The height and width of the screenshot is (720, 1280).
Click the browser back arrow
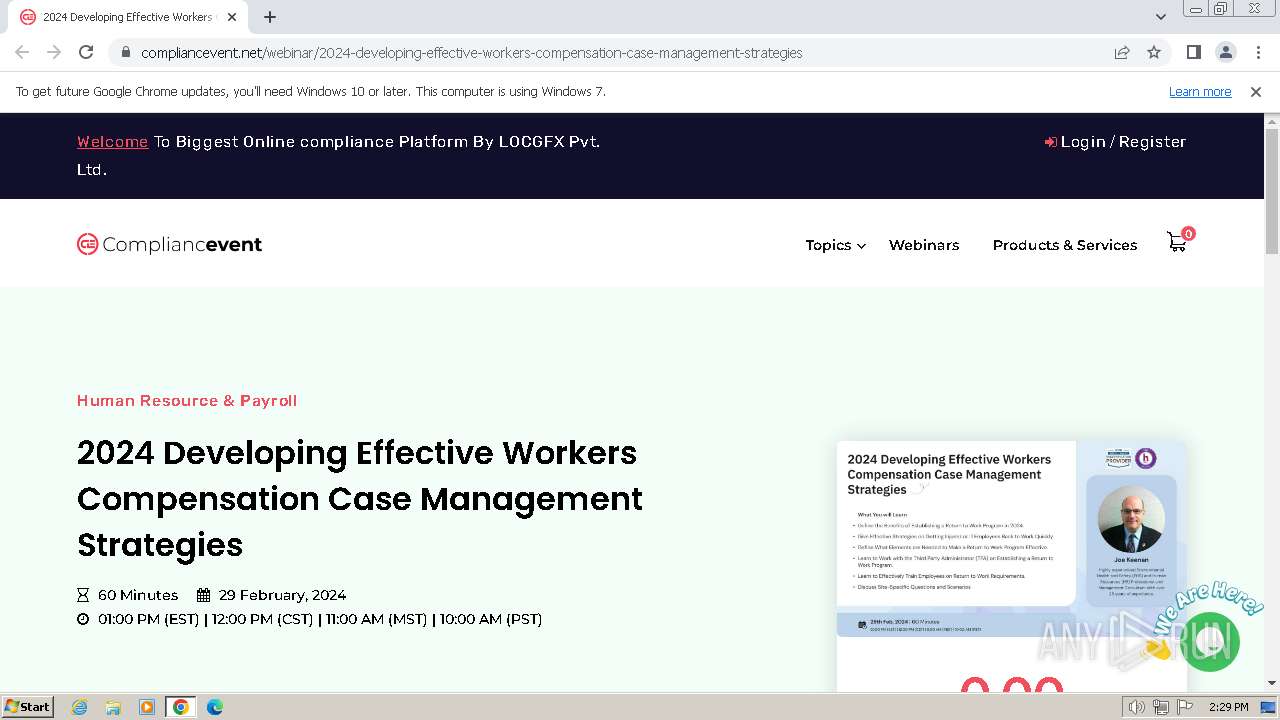coord(22,52)
